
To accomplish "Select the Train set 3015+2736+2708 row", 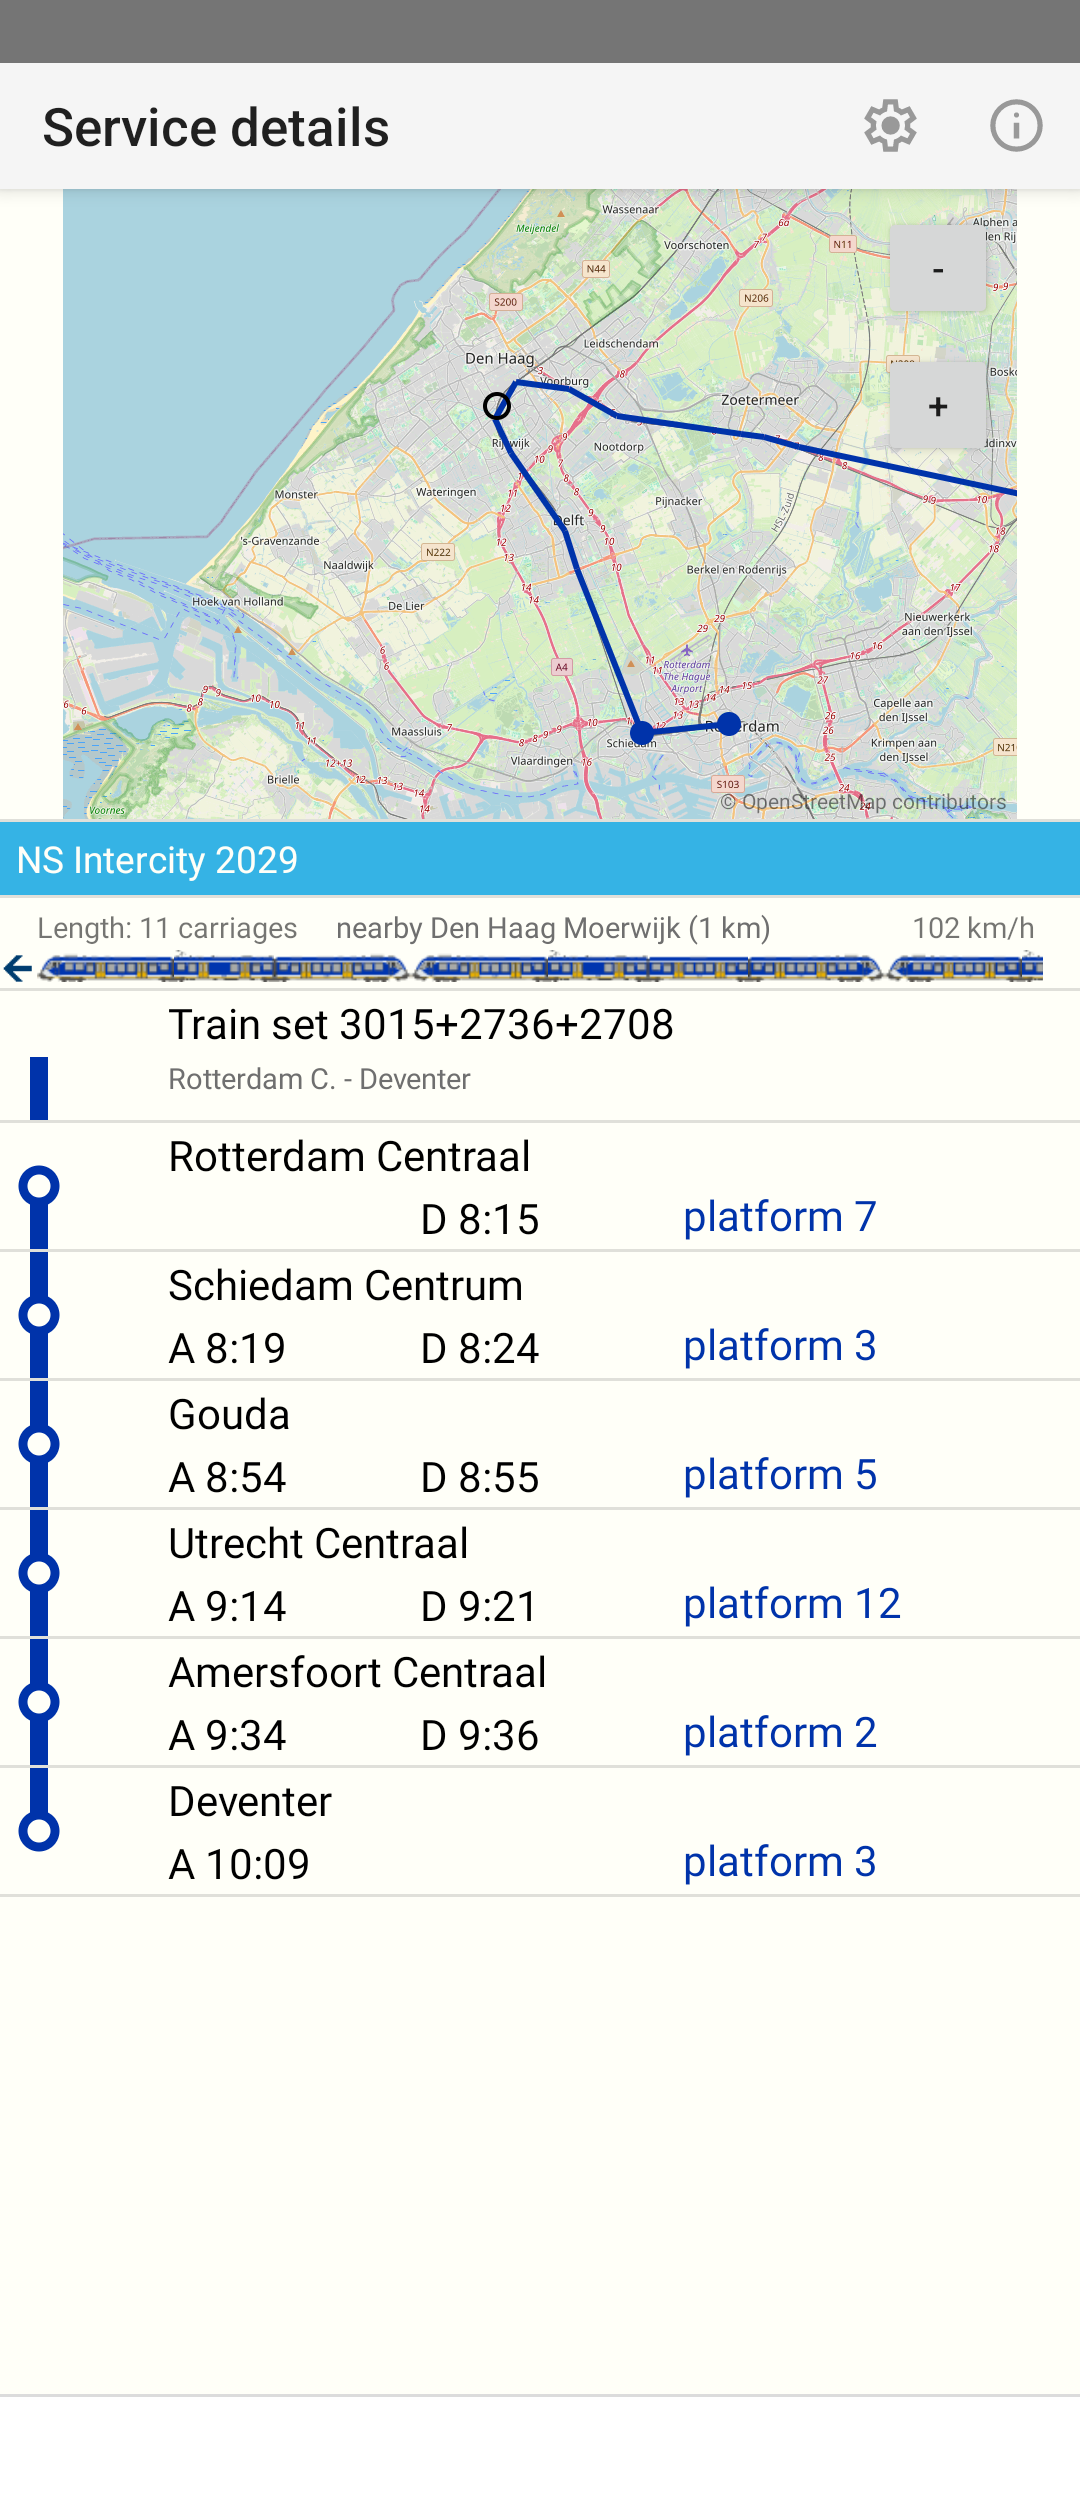I will (x=540, y=1056).
